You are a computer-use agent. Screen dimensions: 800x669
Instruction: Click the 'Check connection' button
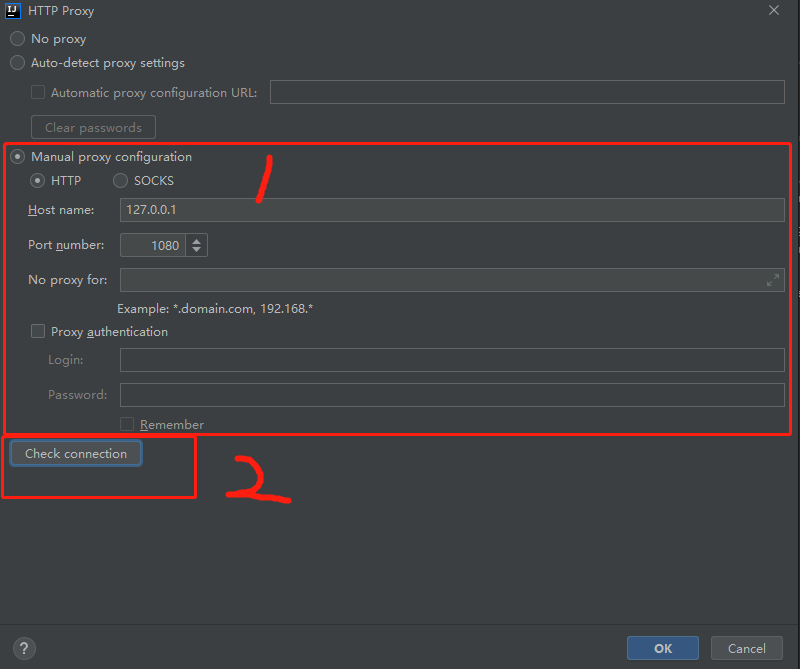(75, 453)
